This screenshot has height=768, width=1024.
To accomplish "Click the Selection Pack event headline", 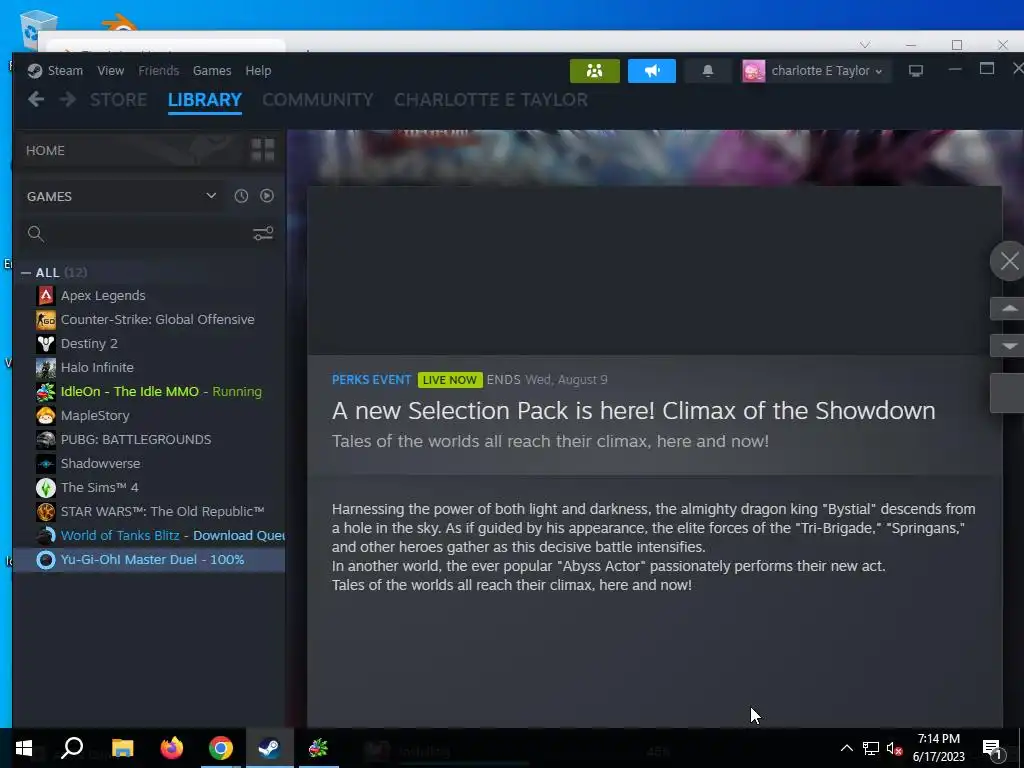I will (633, 411).
